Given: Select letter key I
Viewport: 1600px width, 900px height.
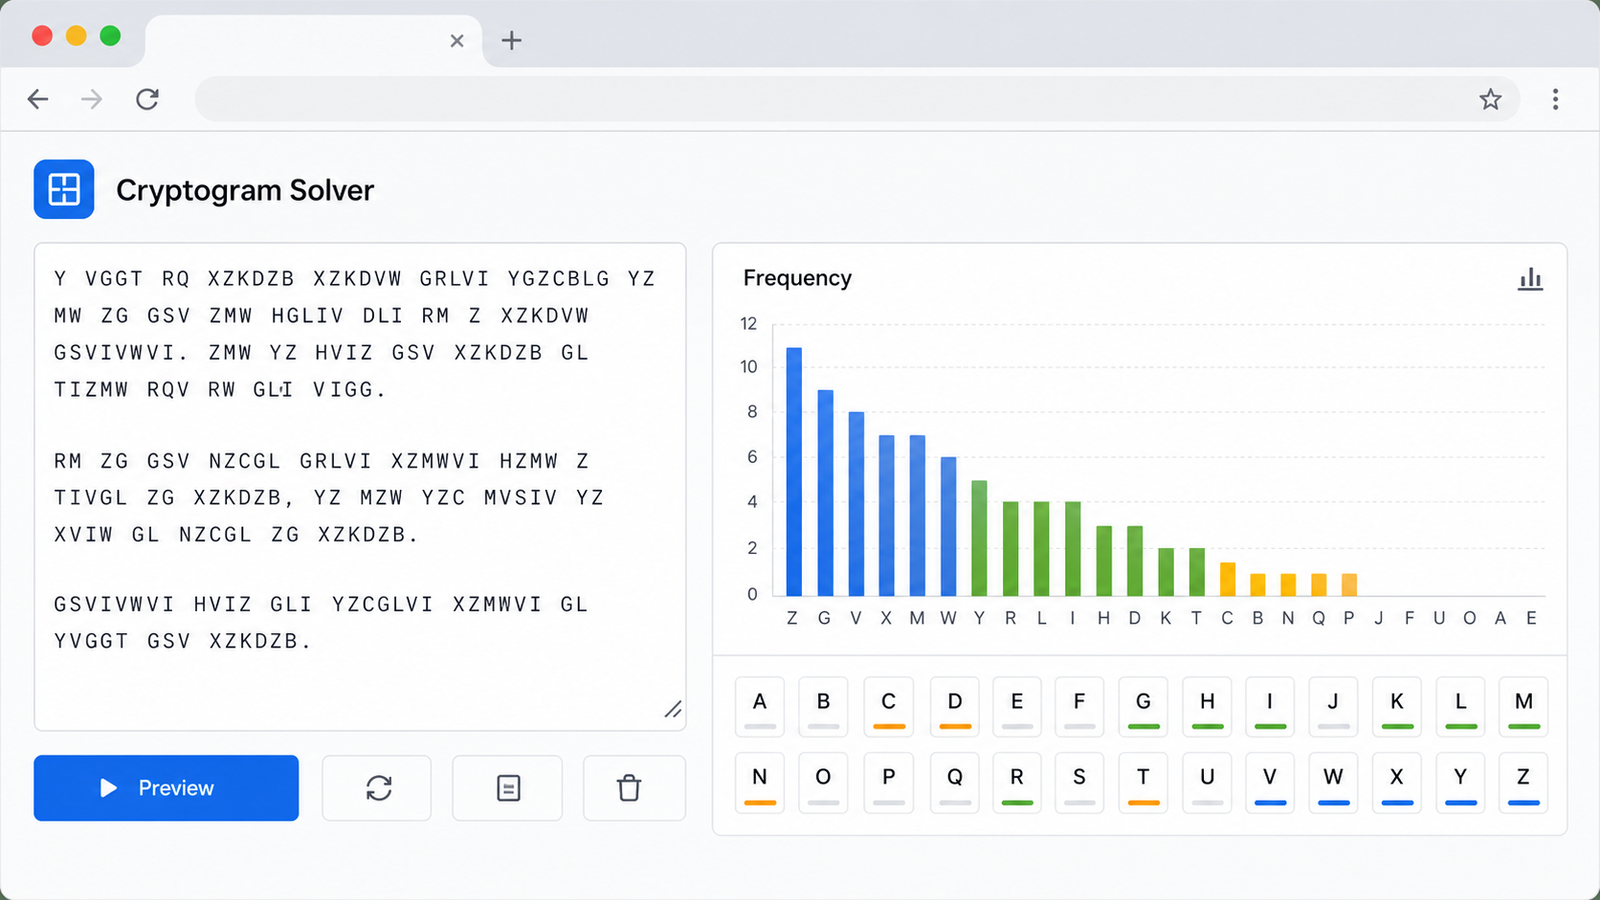Looking at the screenshot, I should [1270, 707].
